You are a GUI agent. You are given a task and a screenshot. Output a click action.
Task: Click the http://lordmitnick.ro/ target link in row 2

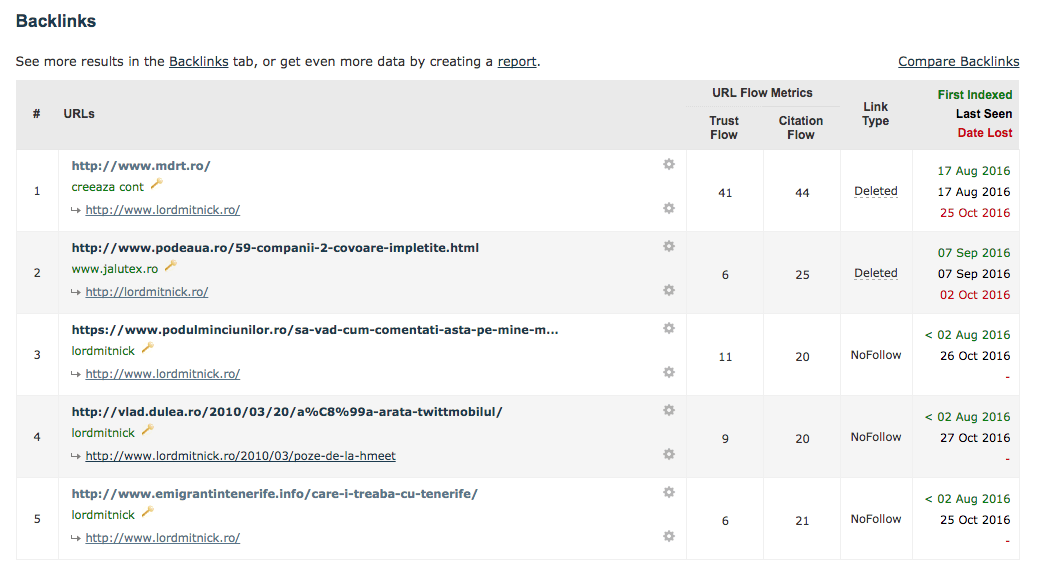point(146,292)
